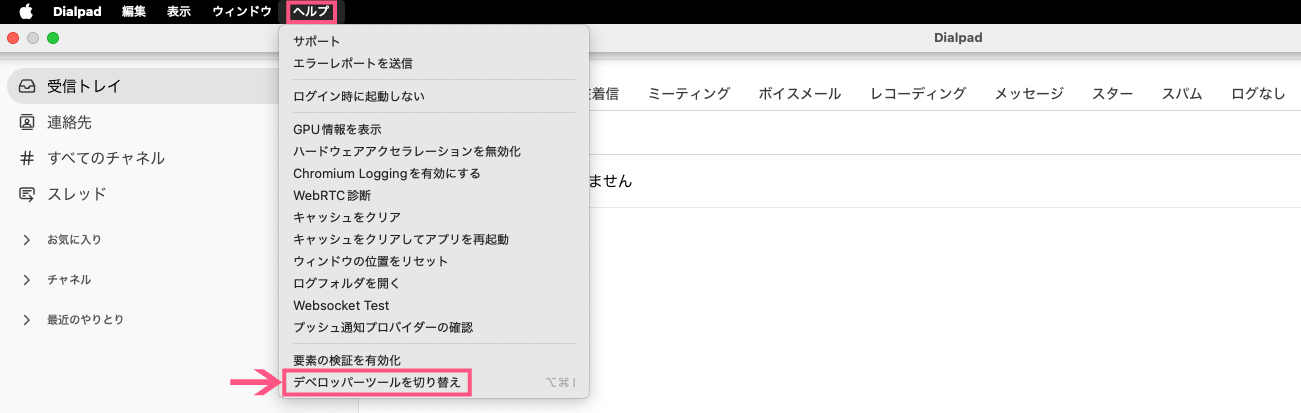Expand the チャネル section chevron
Viewport: 1301px width, 413px height.
tap(27, 280)
